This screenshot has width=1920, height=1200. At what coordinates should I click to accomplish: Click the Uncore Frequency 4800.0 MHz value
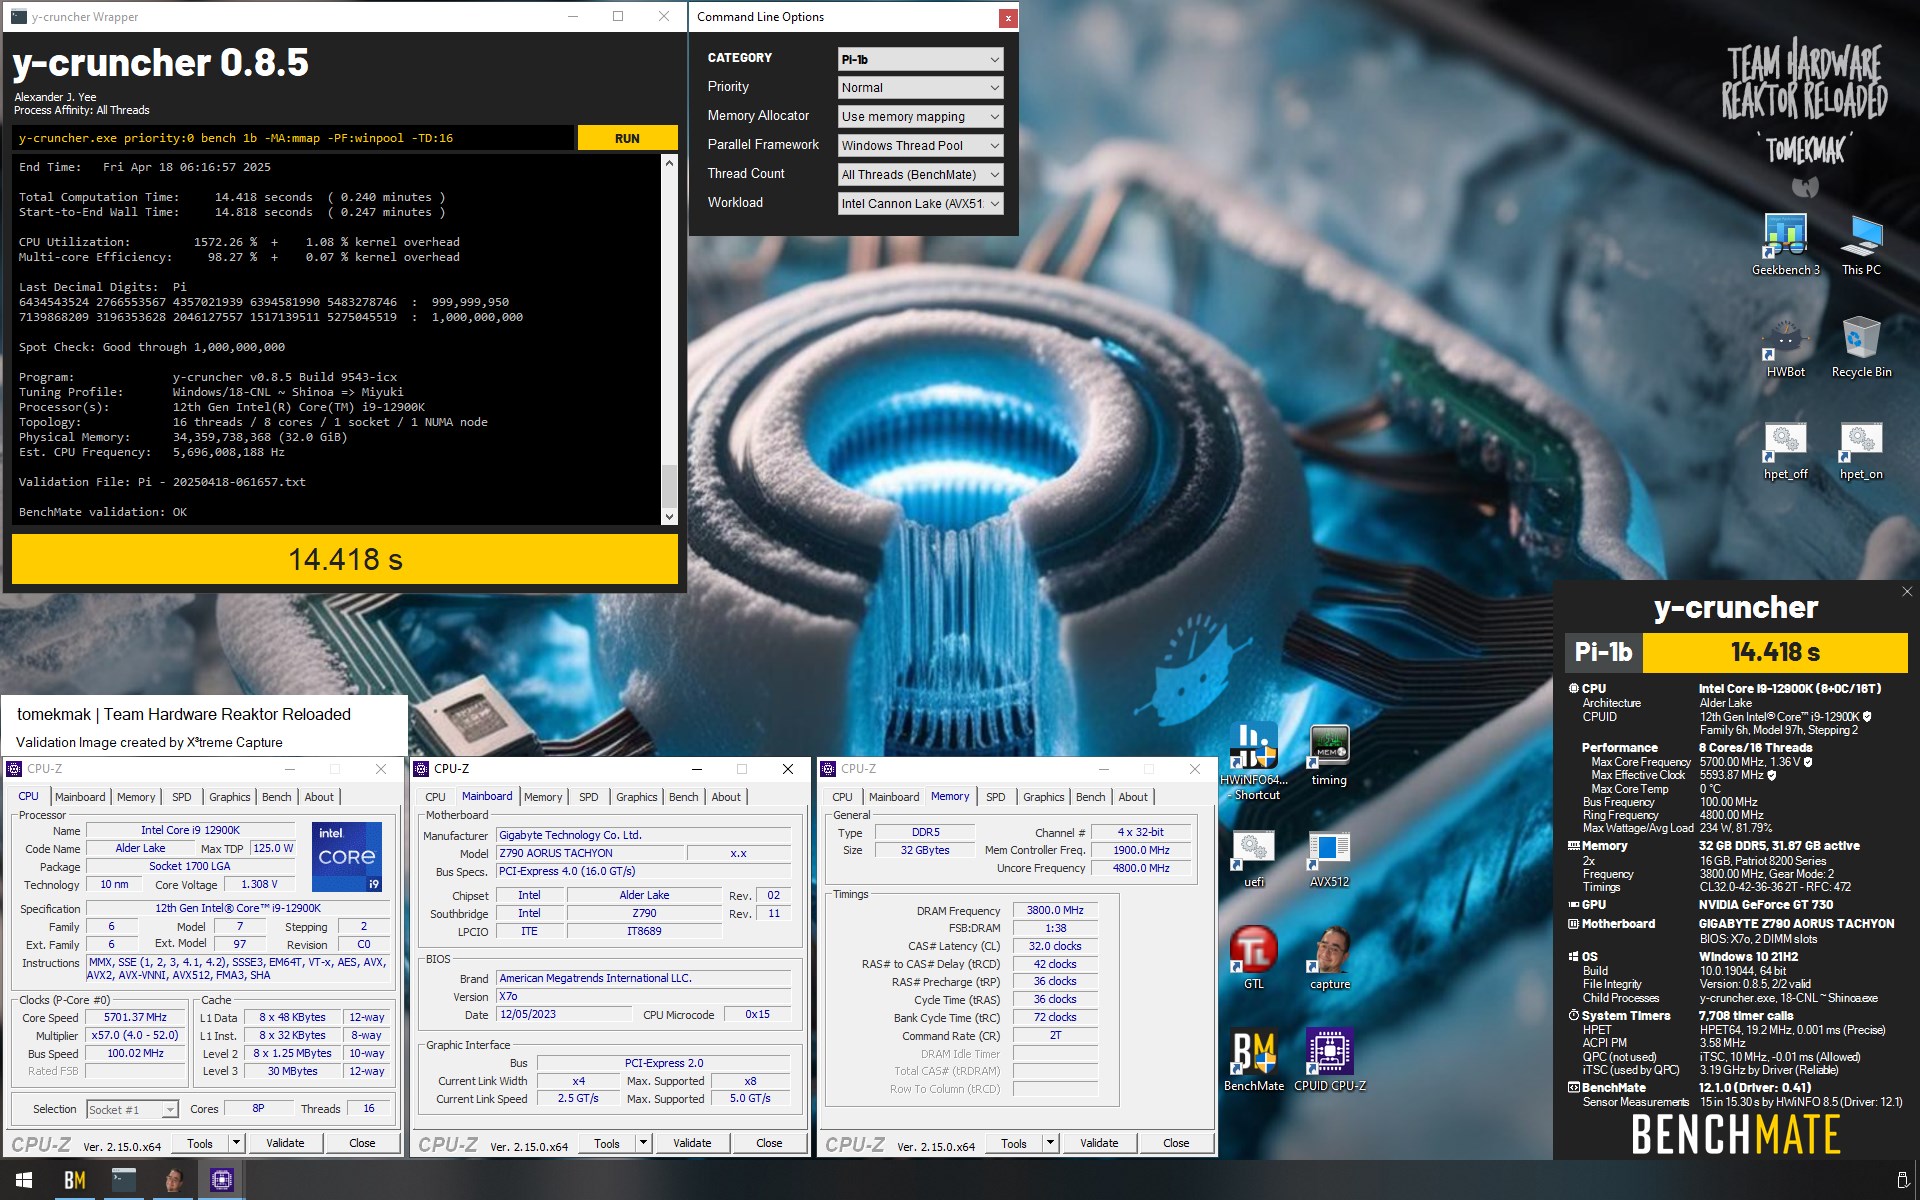pyautogui.click(x=1141, y=868)
